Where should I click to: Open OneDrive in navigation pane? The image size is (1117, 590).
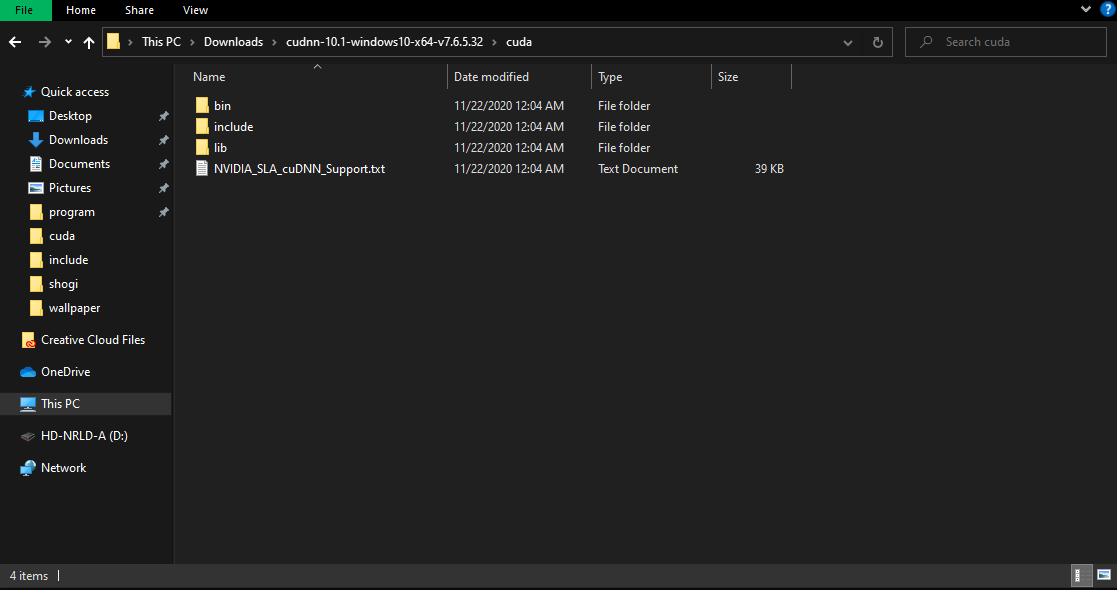66,372
